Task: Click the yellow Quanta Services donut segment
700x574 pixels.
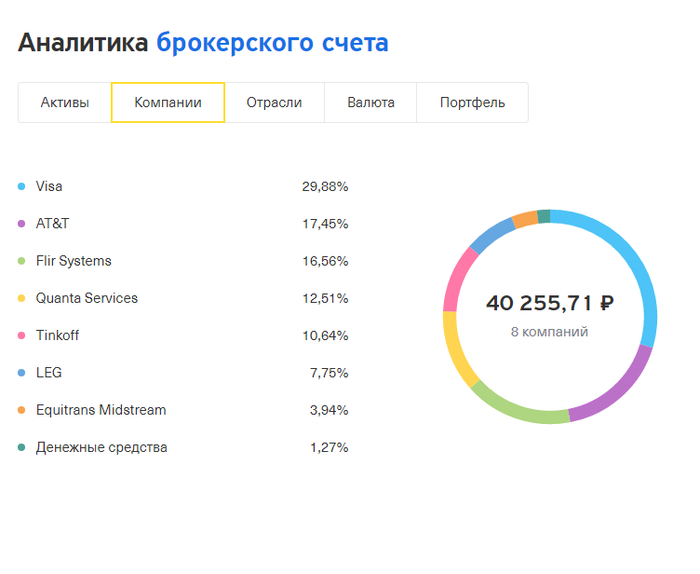Action: (x=455, y=350)
